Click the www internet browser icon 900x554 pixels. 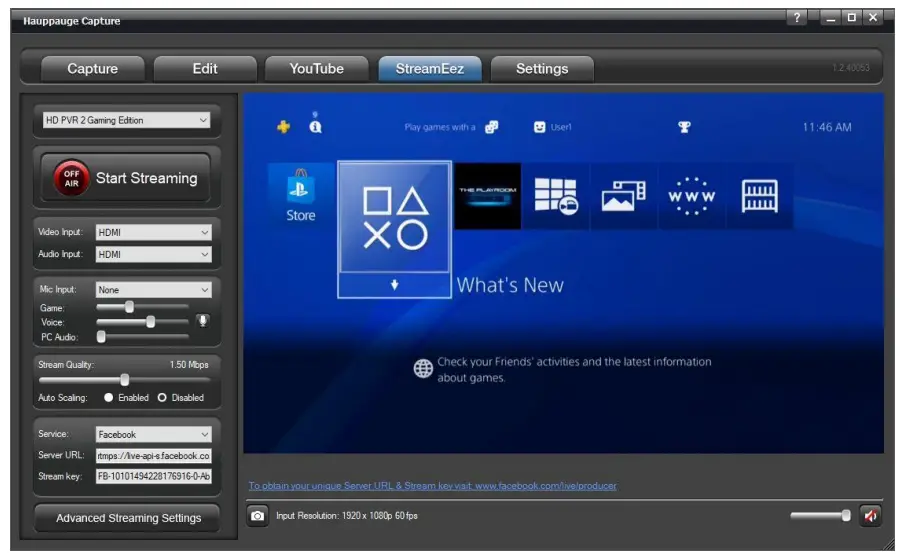click(692, 196)
